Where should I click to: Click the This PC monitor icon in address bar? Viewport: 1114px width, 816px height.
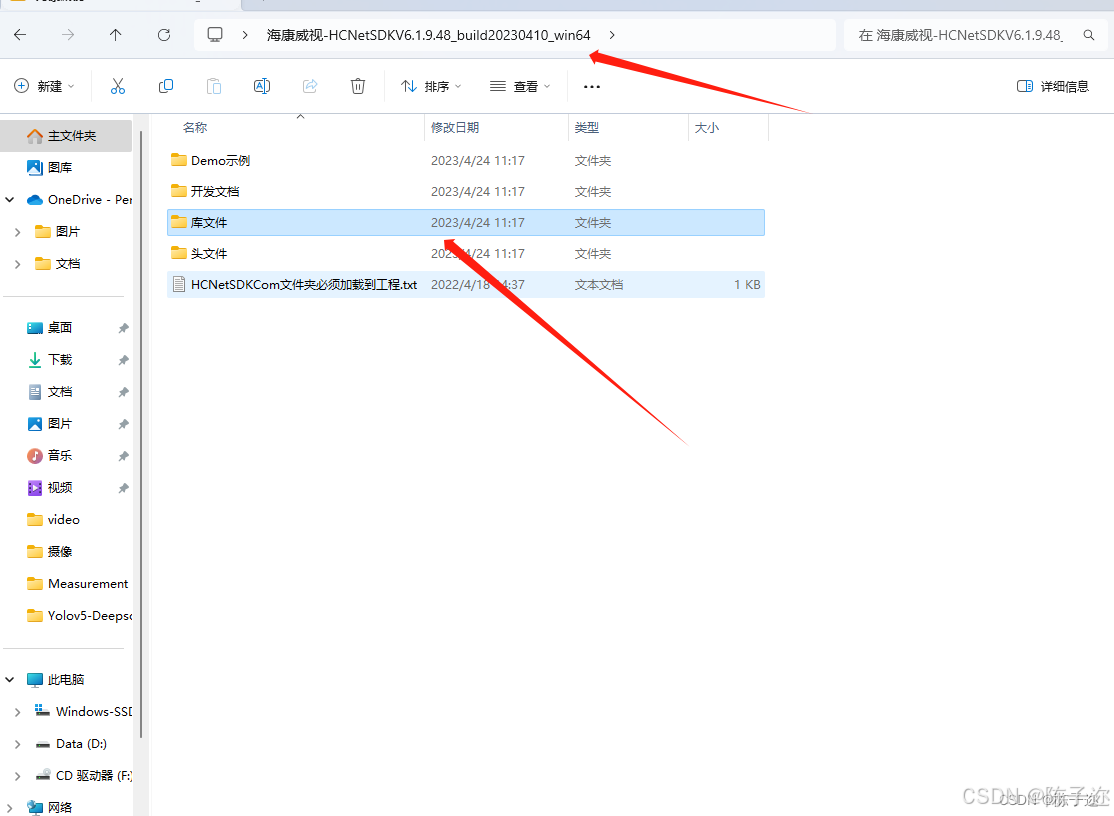(x=215, y=34)
